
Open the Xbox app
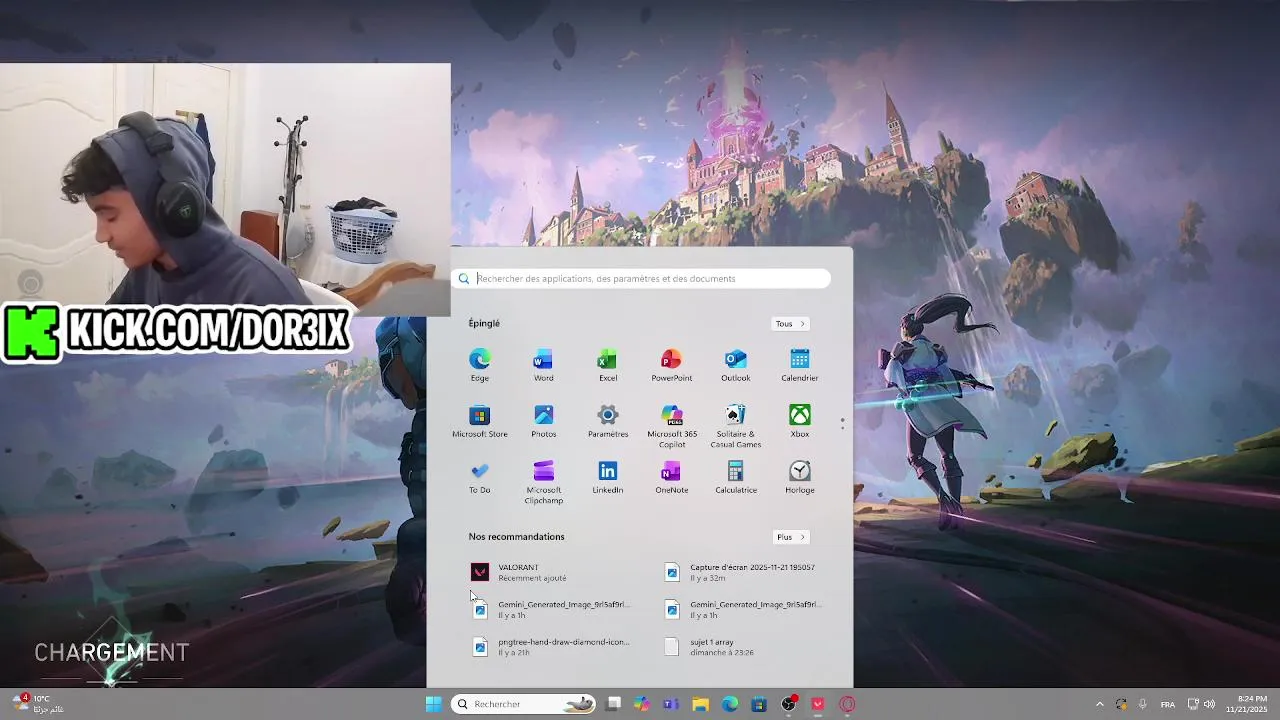tap(800, 421)
